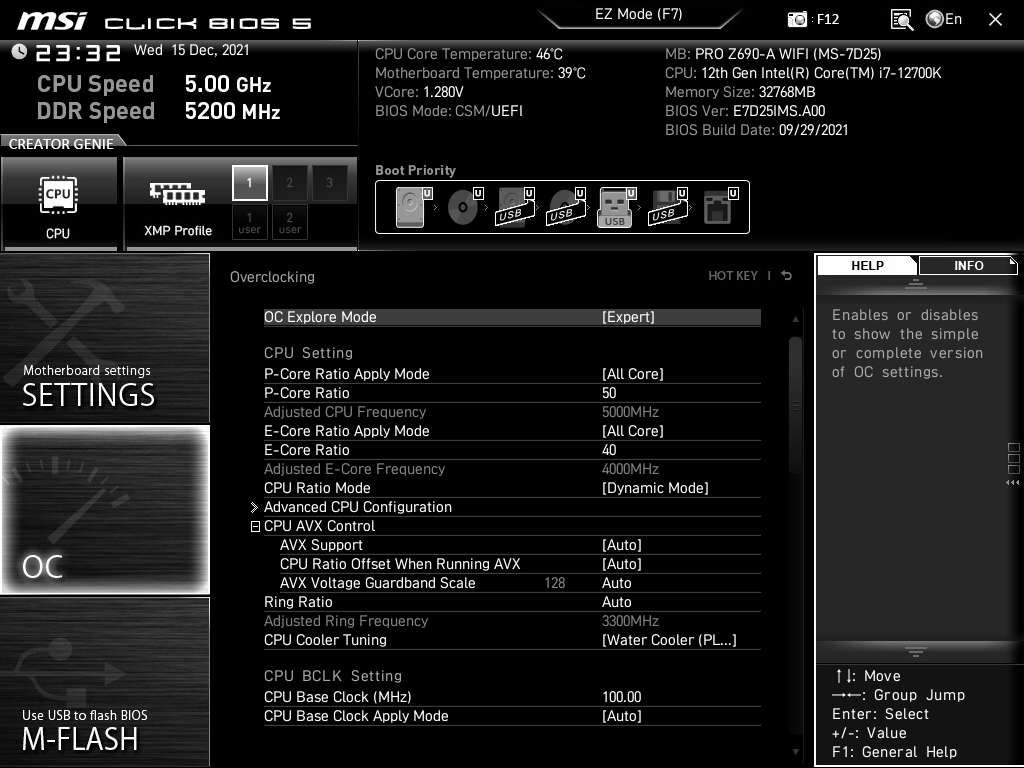The image size is (1024, 768).
Task: Switch to the HELP tab
Action: click(x=867, y=266)
